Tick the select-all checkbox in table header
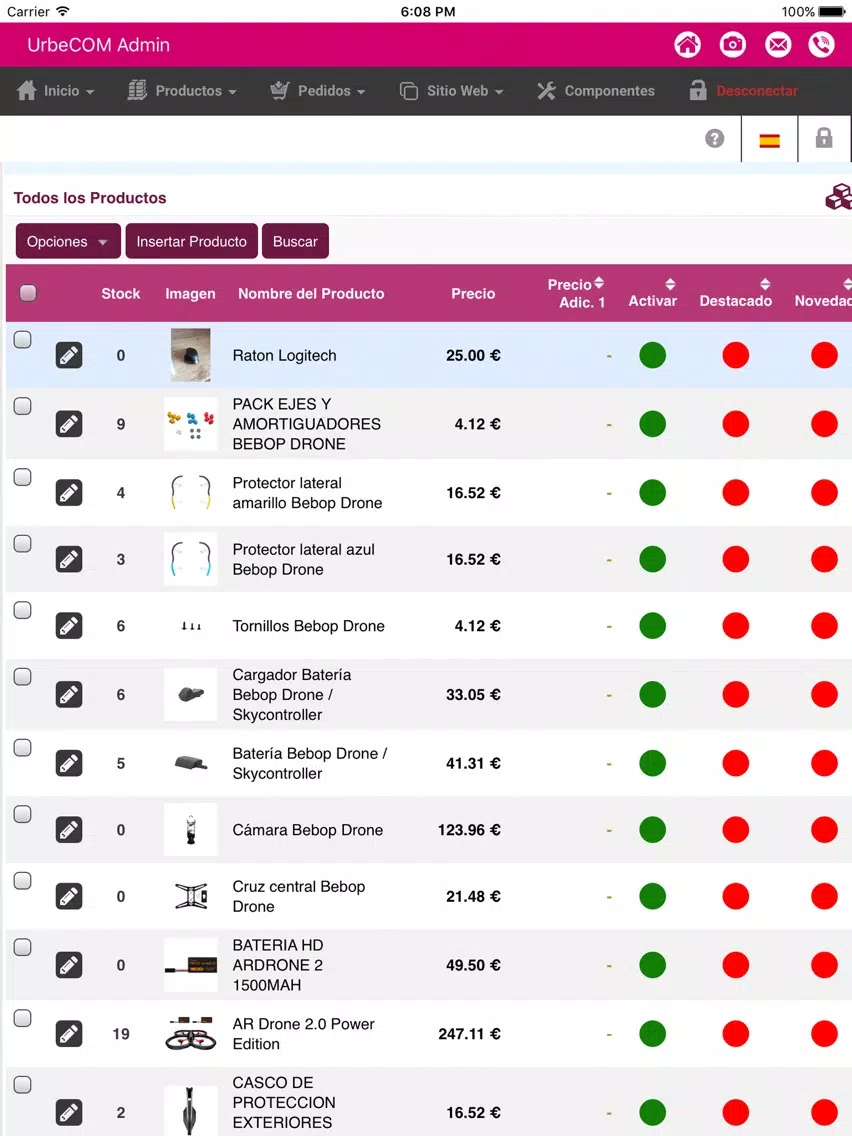 pyautogui.click(x=28, y=293)
